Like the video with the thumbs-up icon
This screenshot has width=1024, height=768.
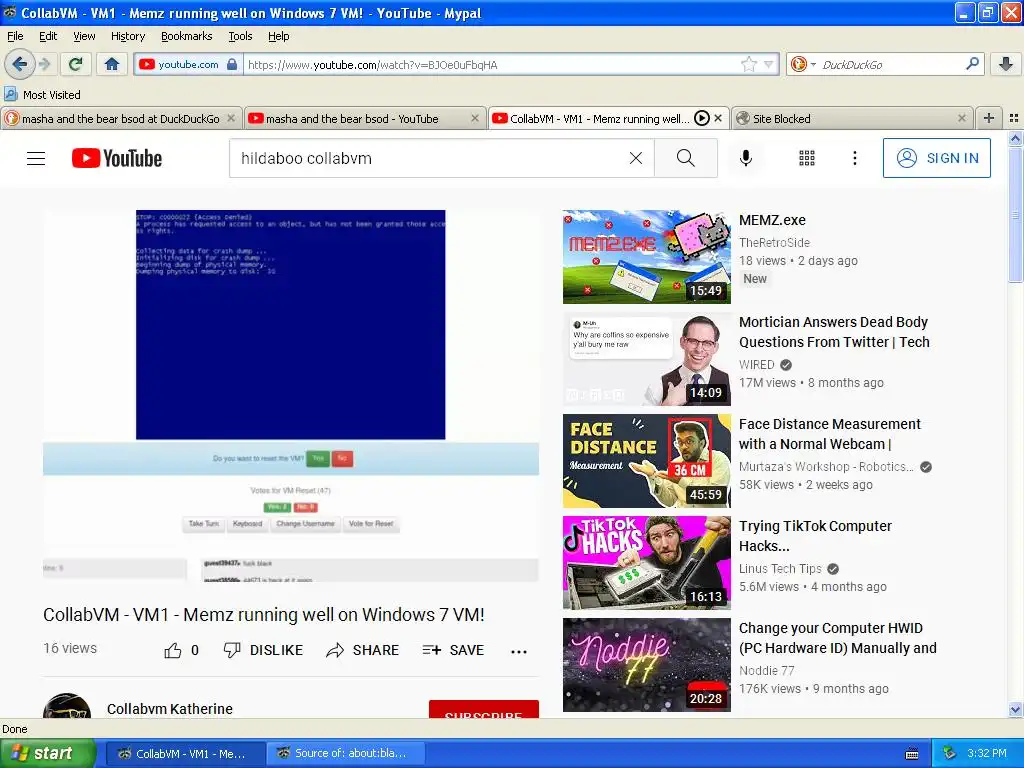pos(173,650)
